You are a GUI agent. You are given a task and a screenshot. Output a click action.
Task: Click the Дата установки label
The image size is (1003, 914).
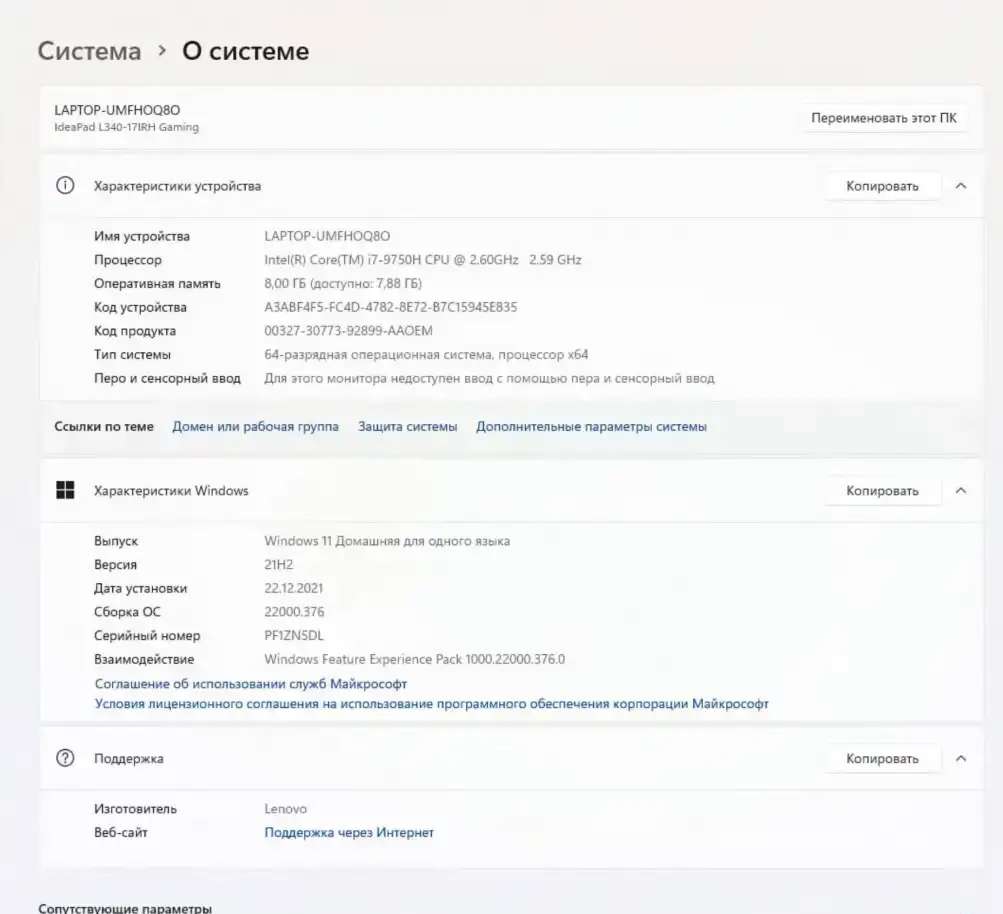pos(140,588)
